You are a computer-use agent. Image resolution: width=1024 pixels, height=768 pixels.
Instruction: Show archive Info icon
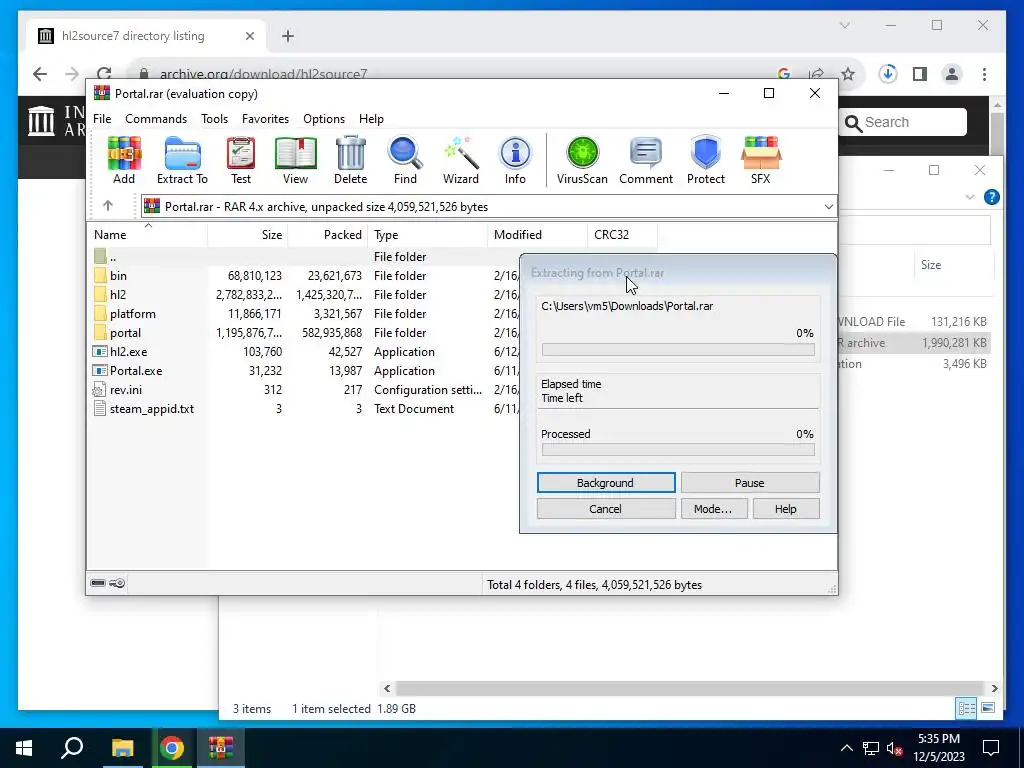[x=515, y=160]
